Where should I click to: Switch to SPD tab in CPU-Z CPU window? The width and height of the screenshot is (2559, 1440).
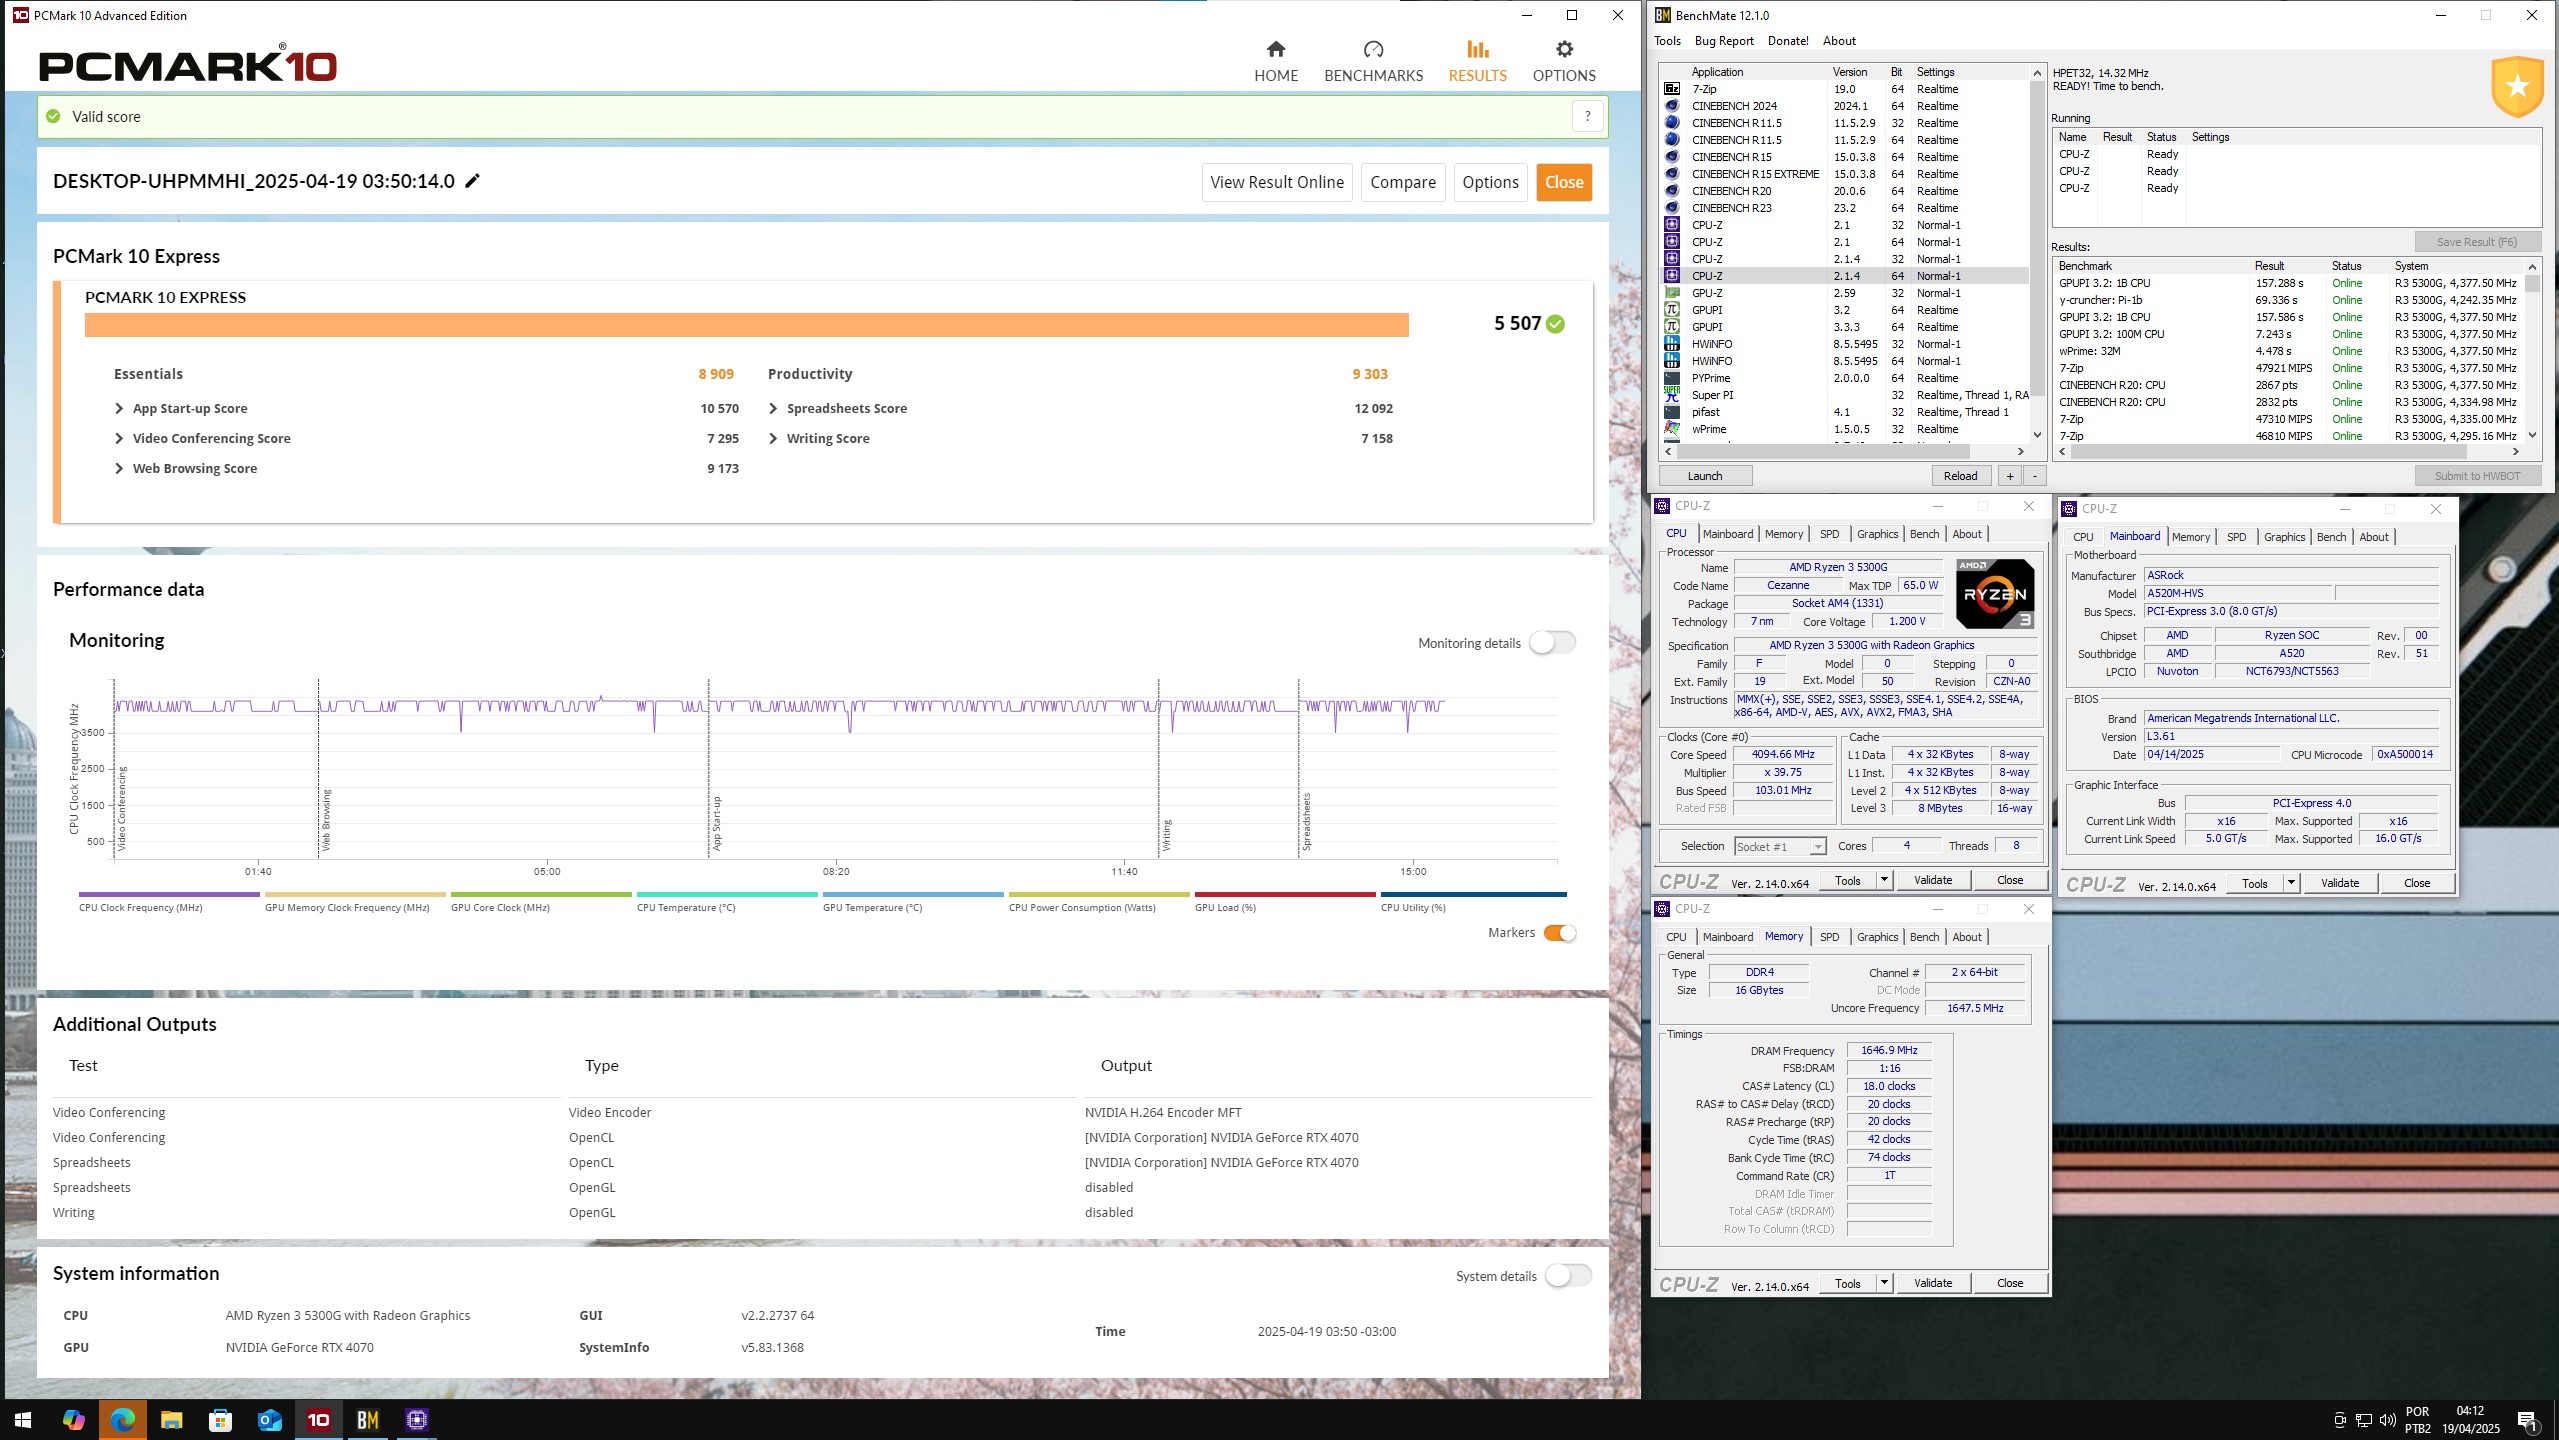tap(1829, 534)
